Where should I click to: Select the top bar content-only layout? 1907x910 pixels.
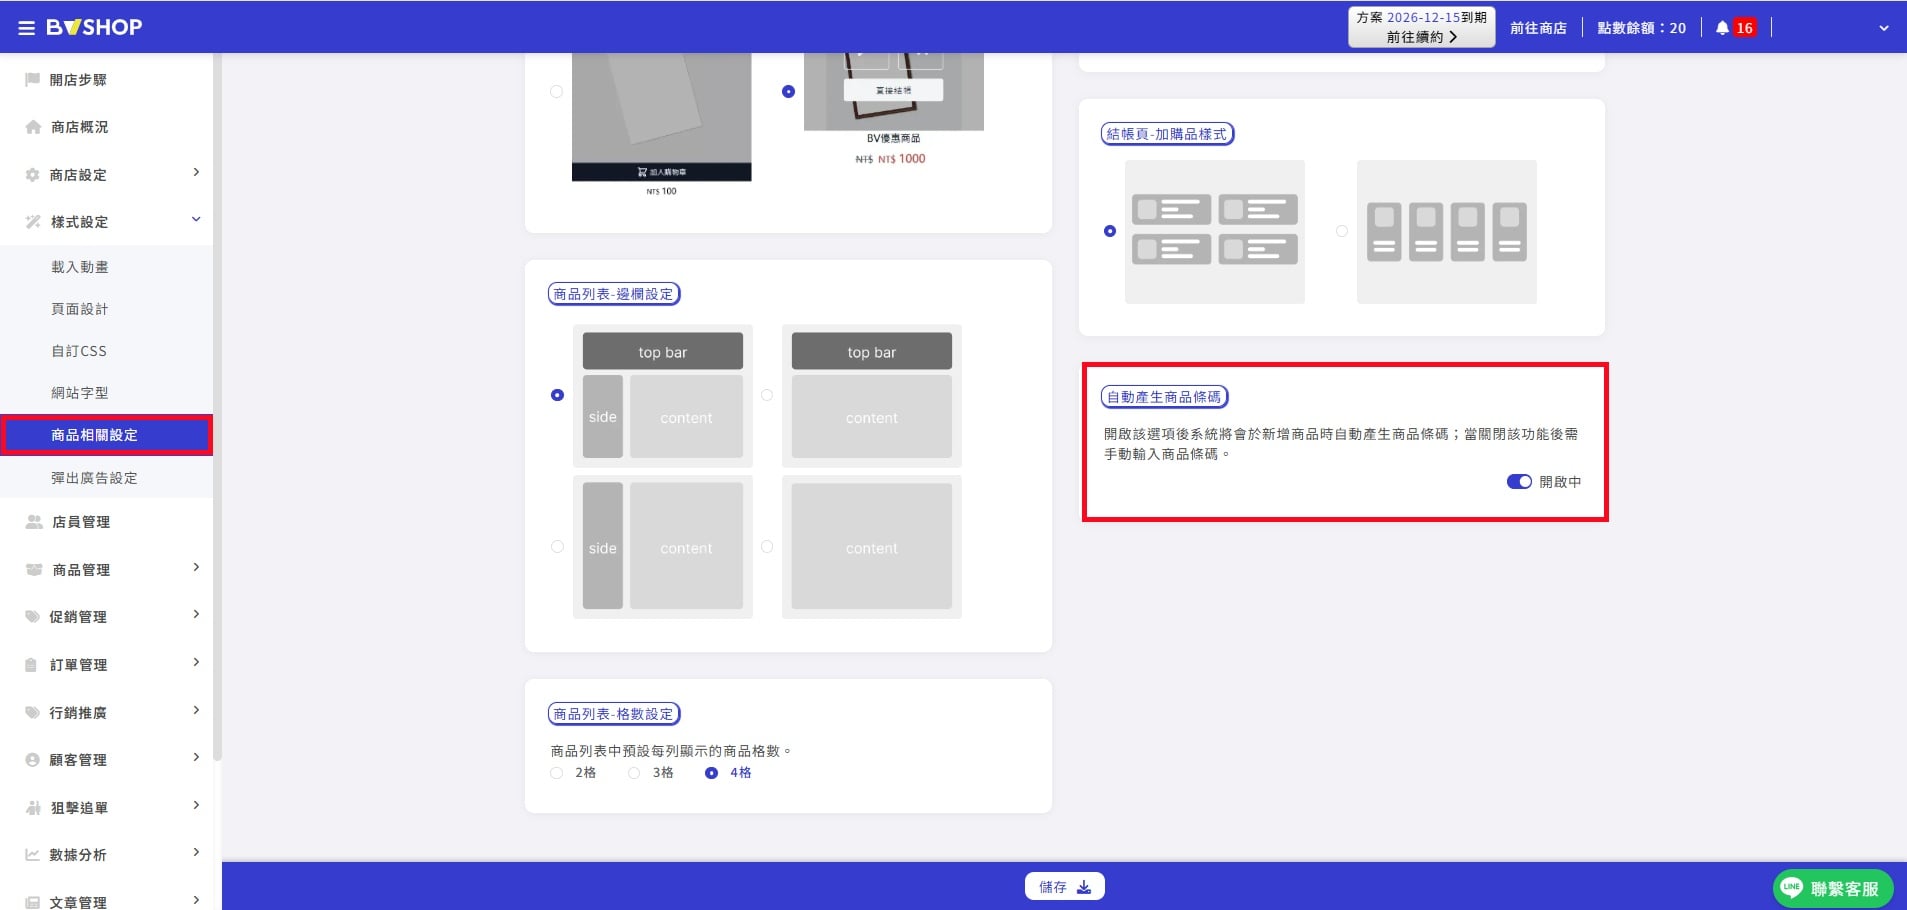(x=767, y=395)
